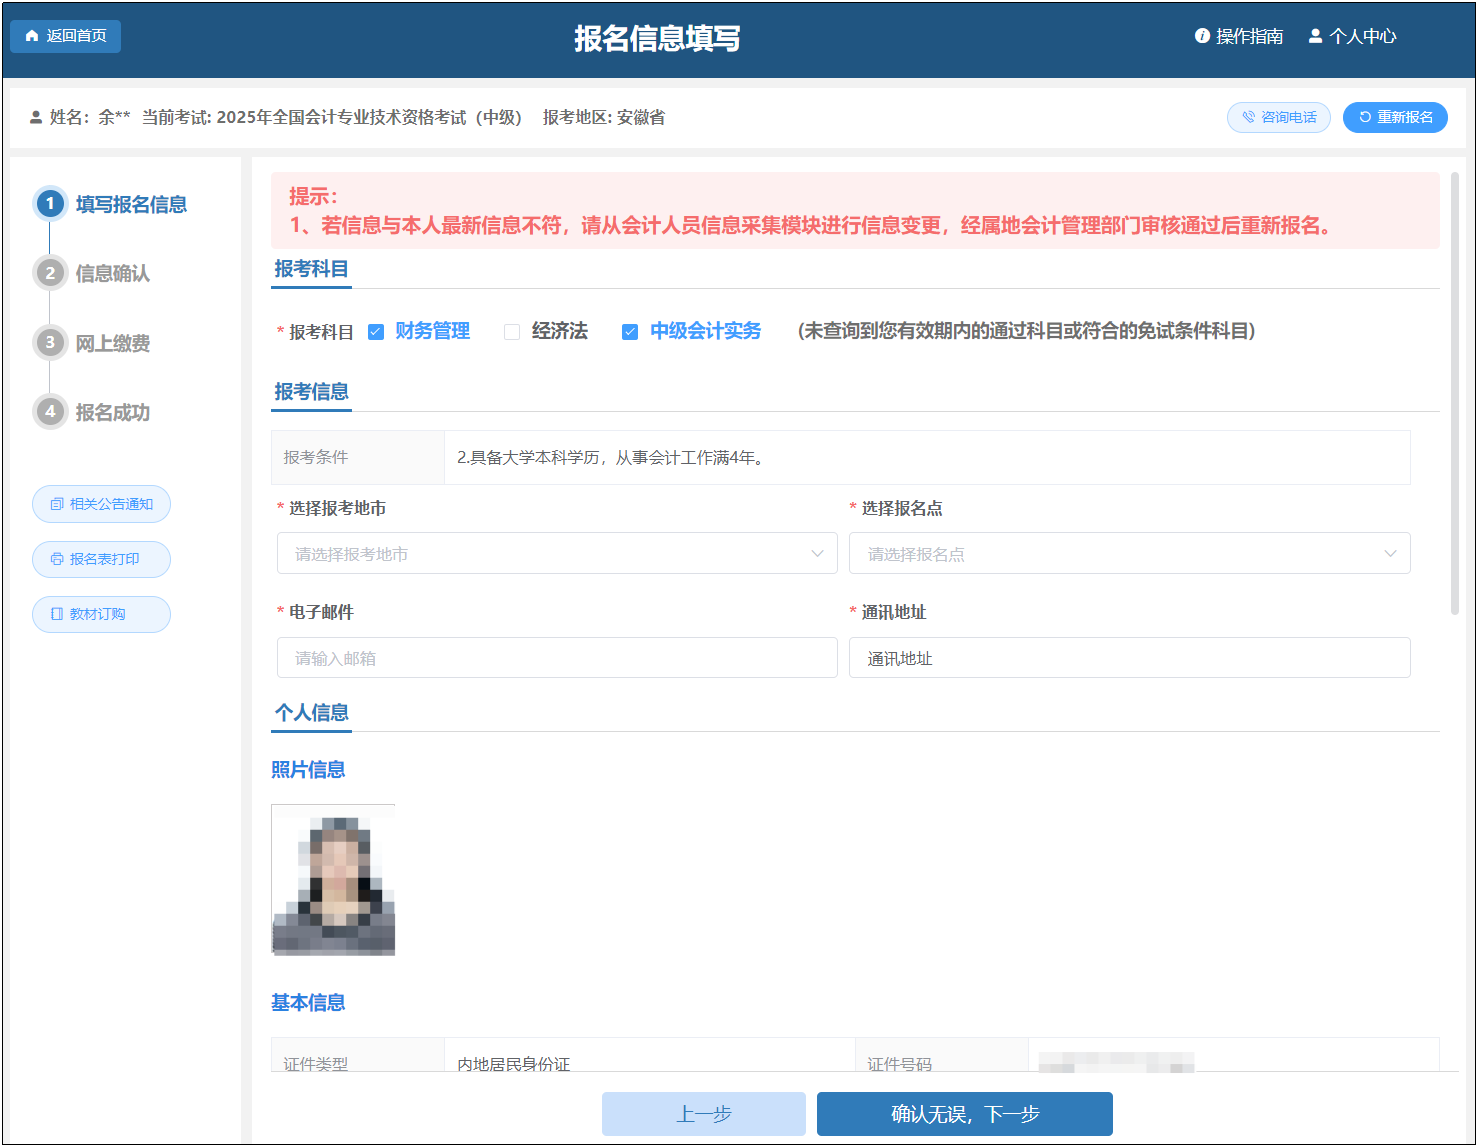This screenshot has width=1477, height=1148.
Task: Click the refresh icon on 重新报名 button
Action: pyautogui.click(x=1363, y=117)
